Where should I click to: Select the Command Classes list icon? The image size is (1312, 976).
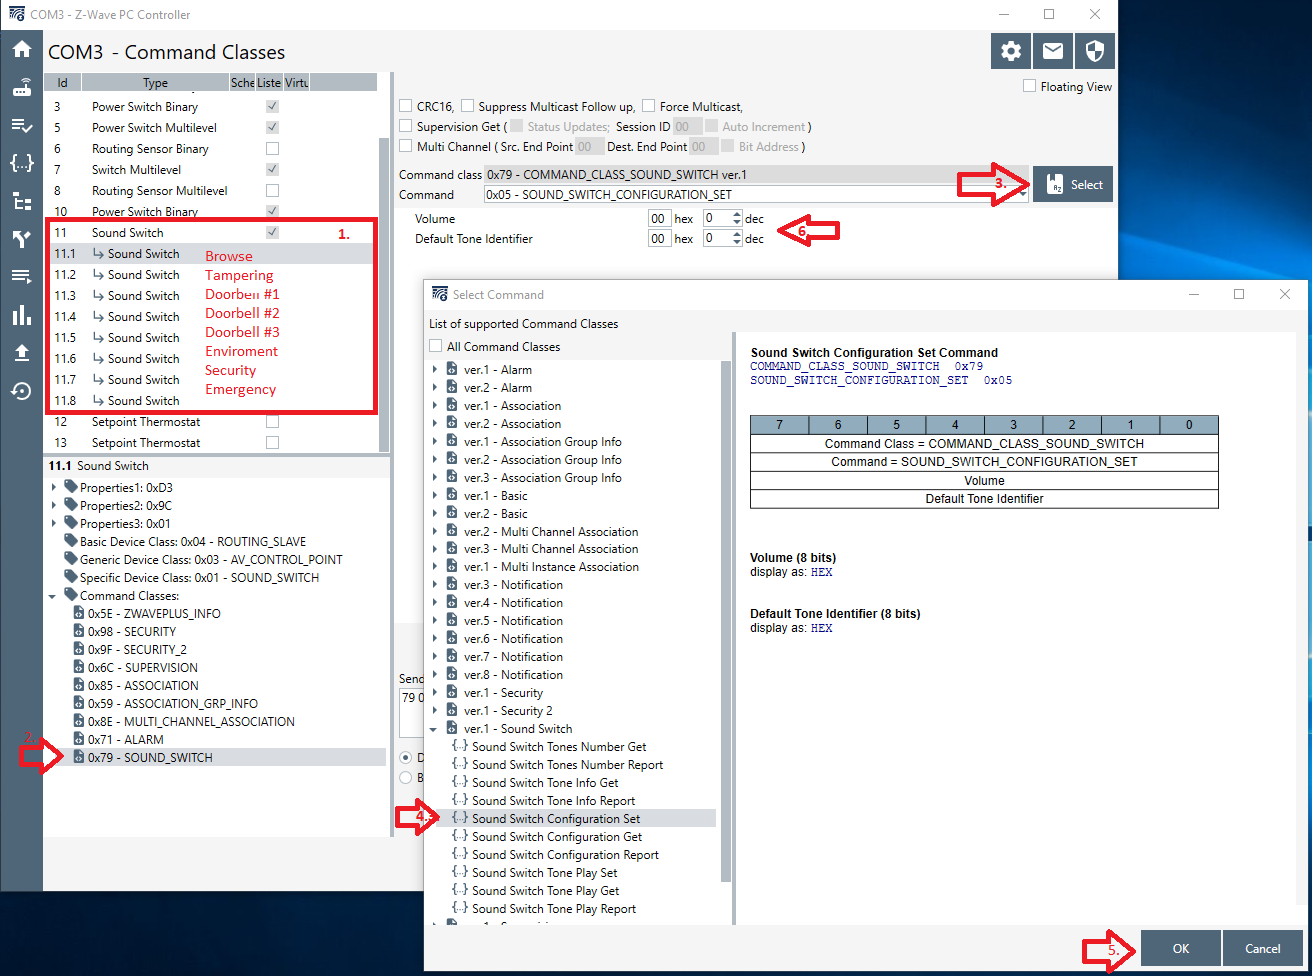(x=21, y=125)
